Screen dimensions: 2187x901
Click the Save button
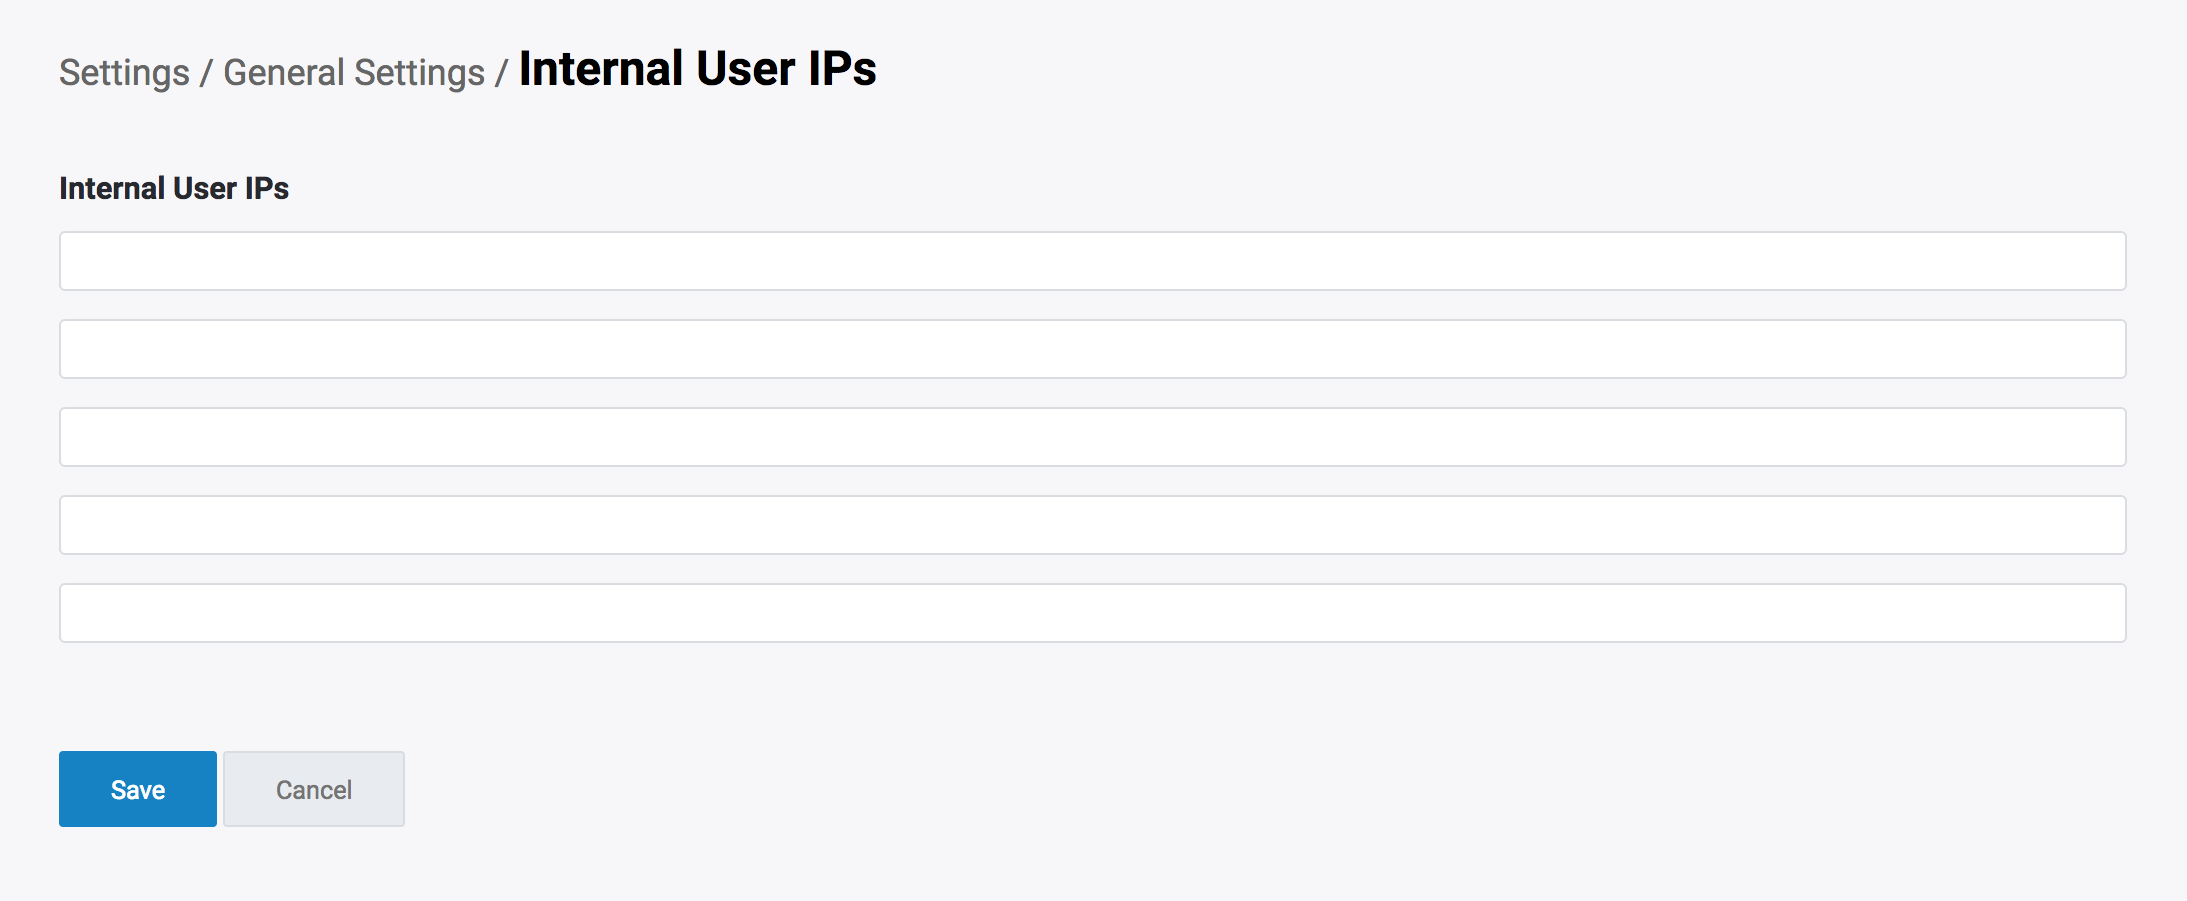pyautogui.click(x=138, y=789)
